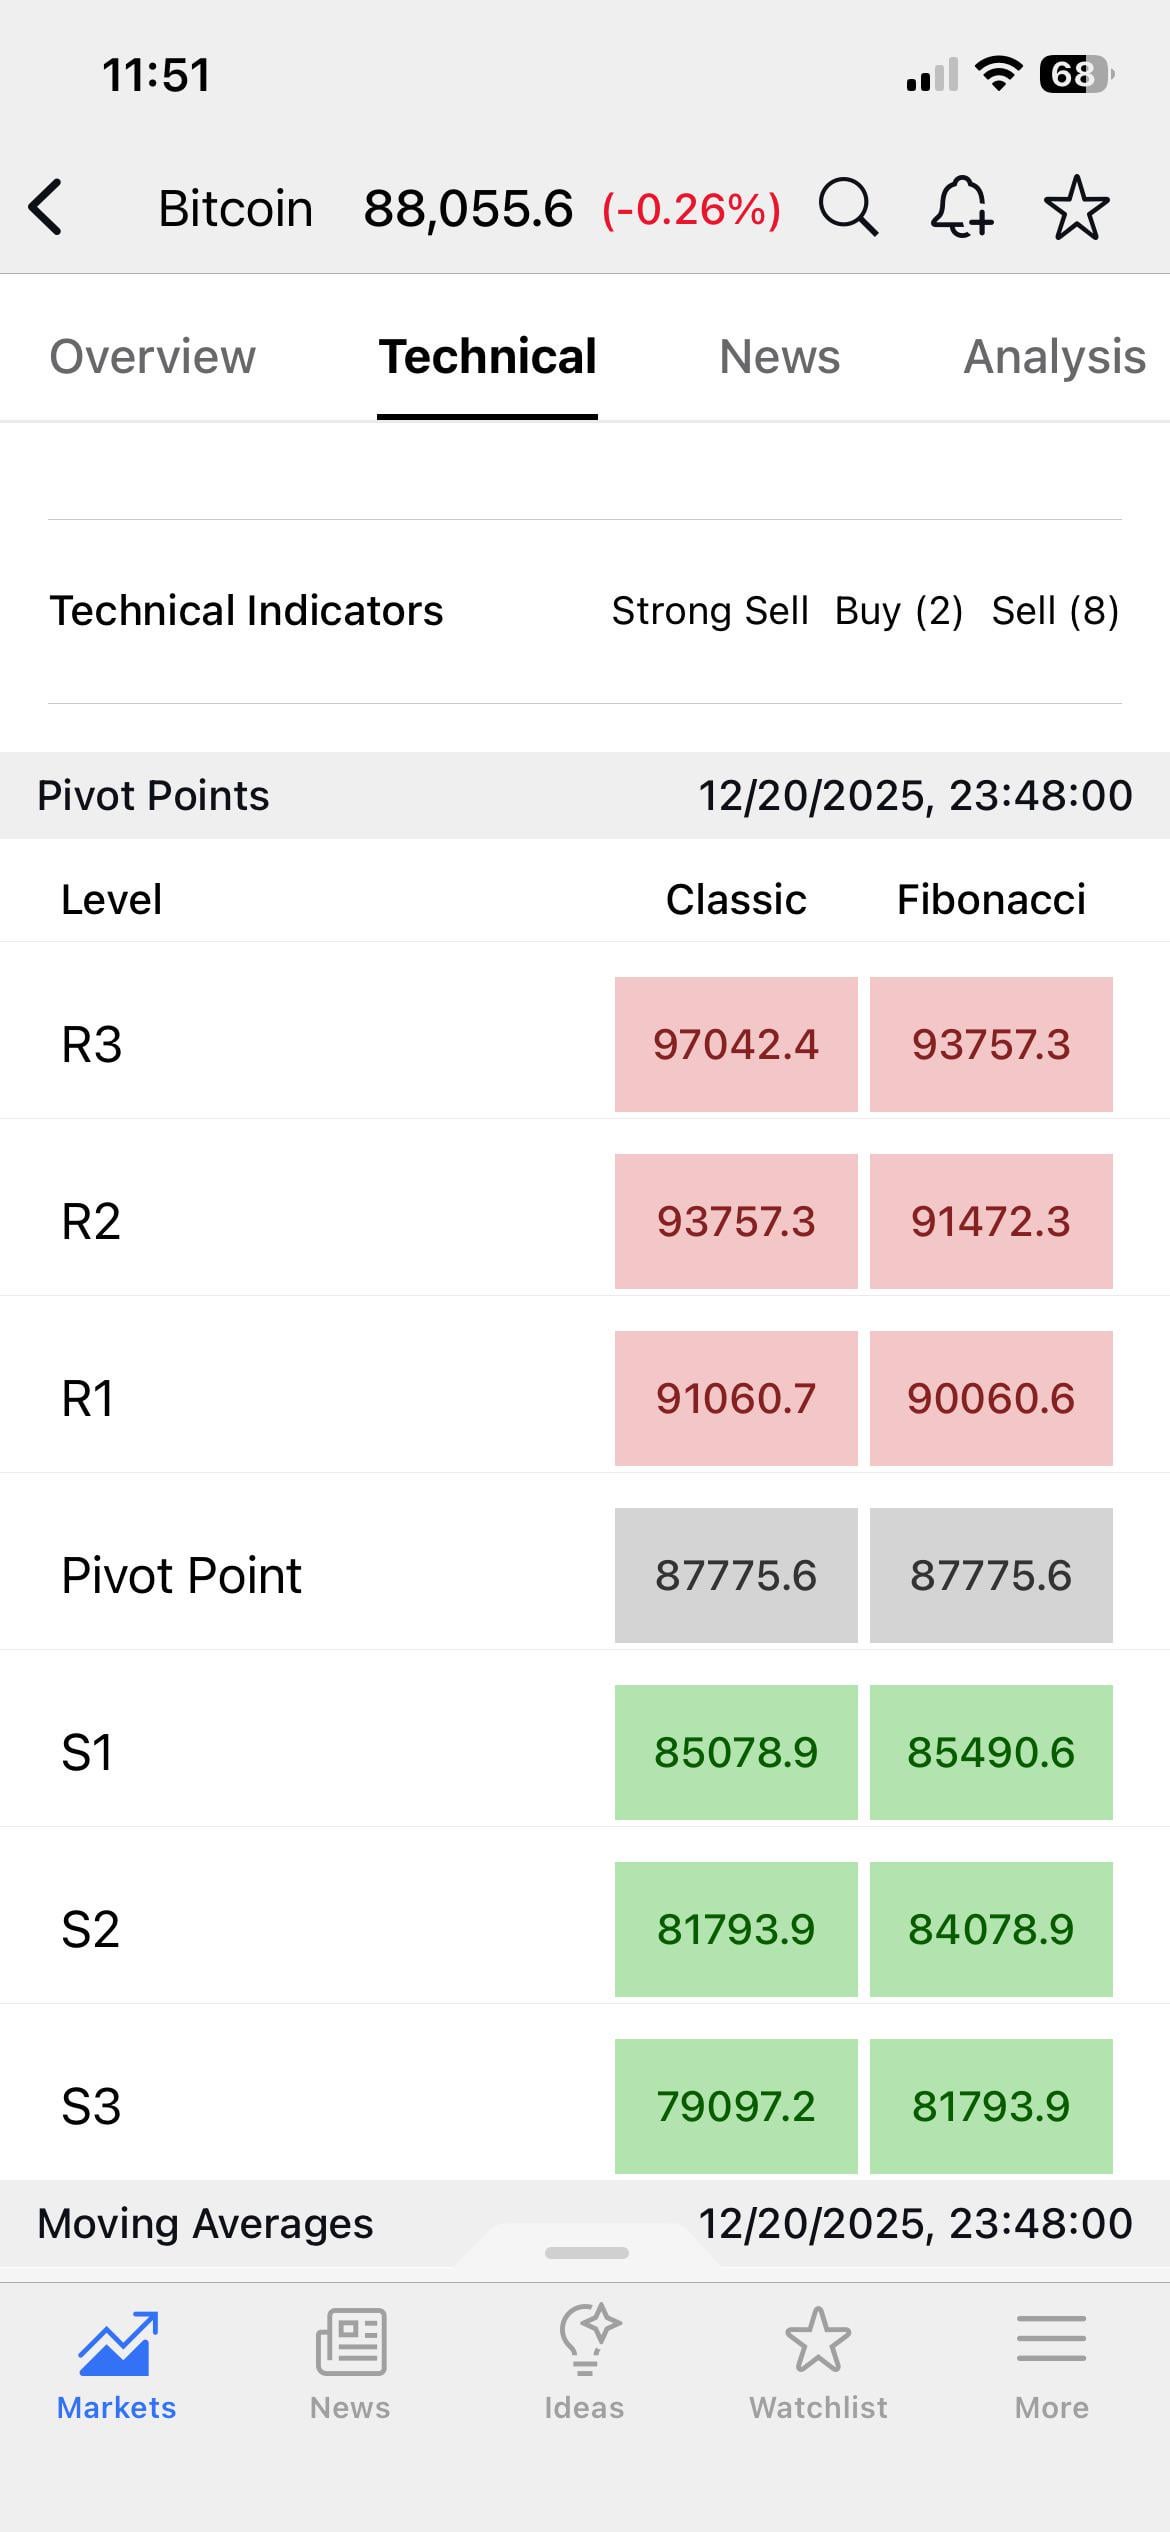Viewport: 1170px width, 2532px height.
Task: Tap the Classic R3 value 97042.4
Action: click(x=736, y=1045)
